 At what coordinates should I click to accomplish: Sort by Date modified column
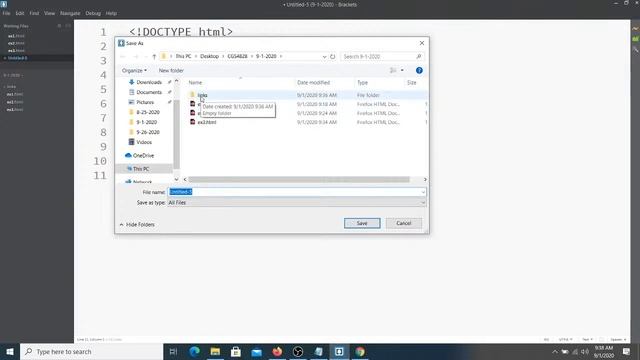click(x=313, y=82)
